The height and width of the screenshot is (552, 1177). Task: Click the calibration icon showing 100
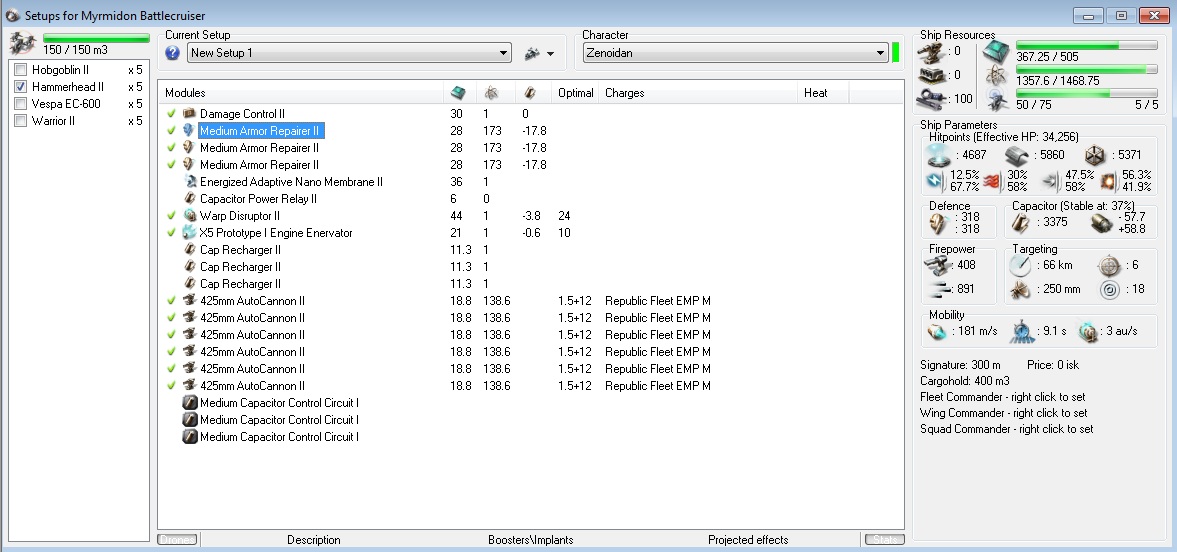coord(932,98)
